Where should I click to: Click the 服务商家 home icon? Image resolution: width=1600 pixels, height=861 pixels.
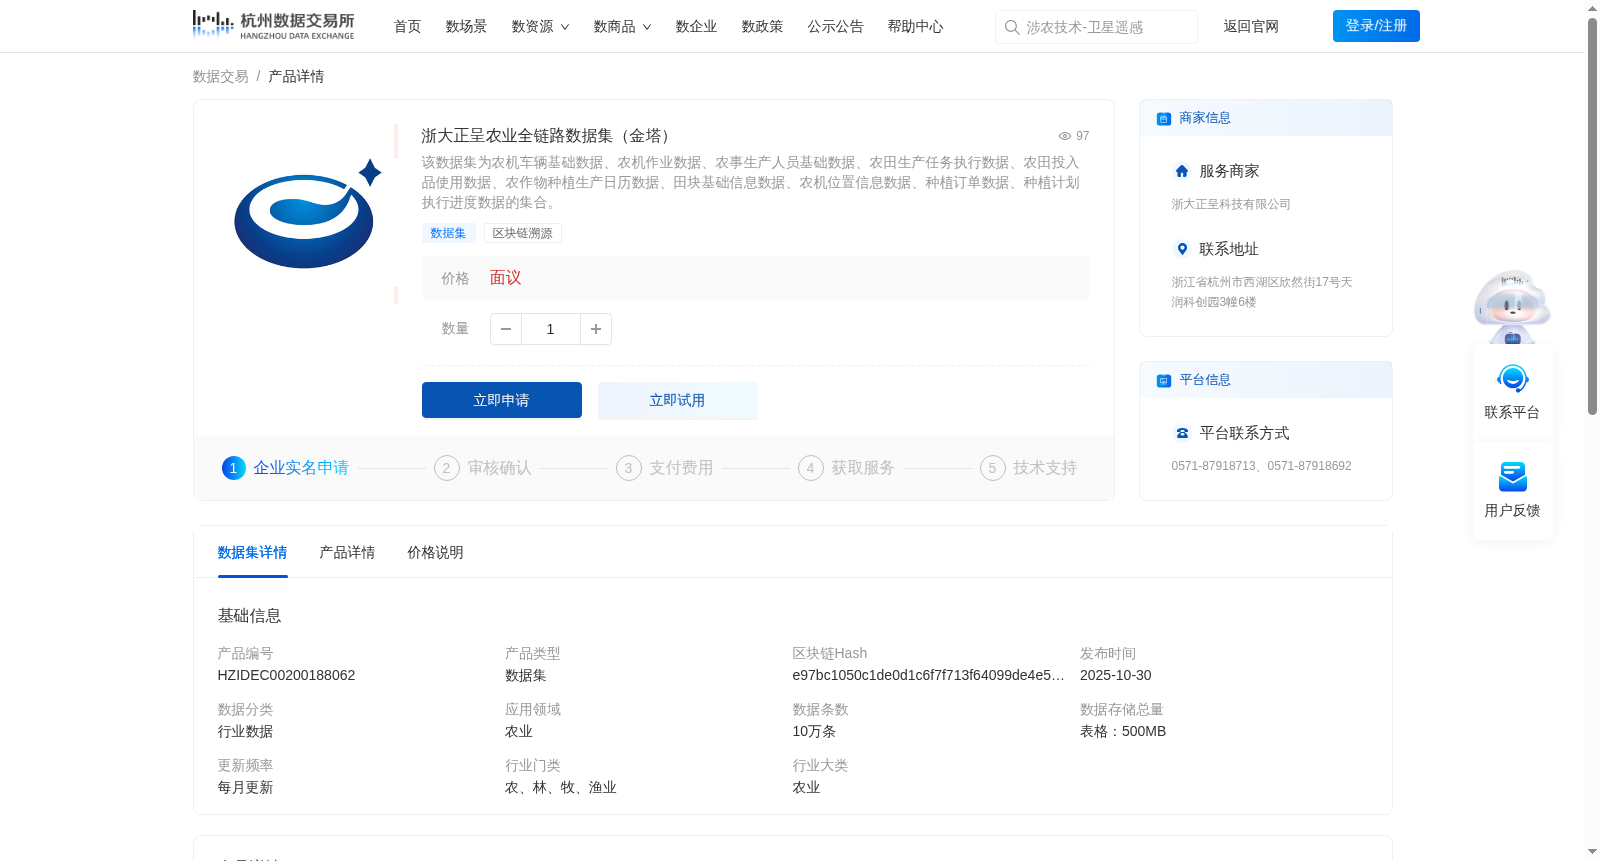coord(1182,171)
